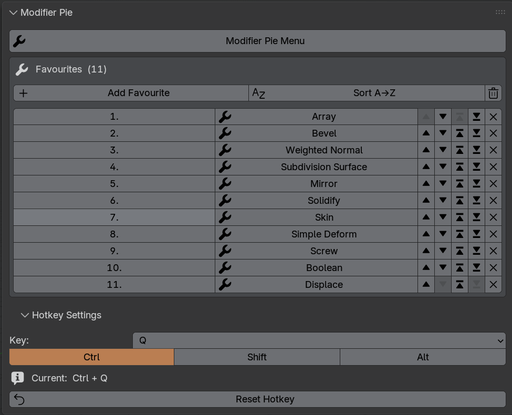Remove Simple Deform from favourites
This screenshot has height=415, width=512.
493,234
